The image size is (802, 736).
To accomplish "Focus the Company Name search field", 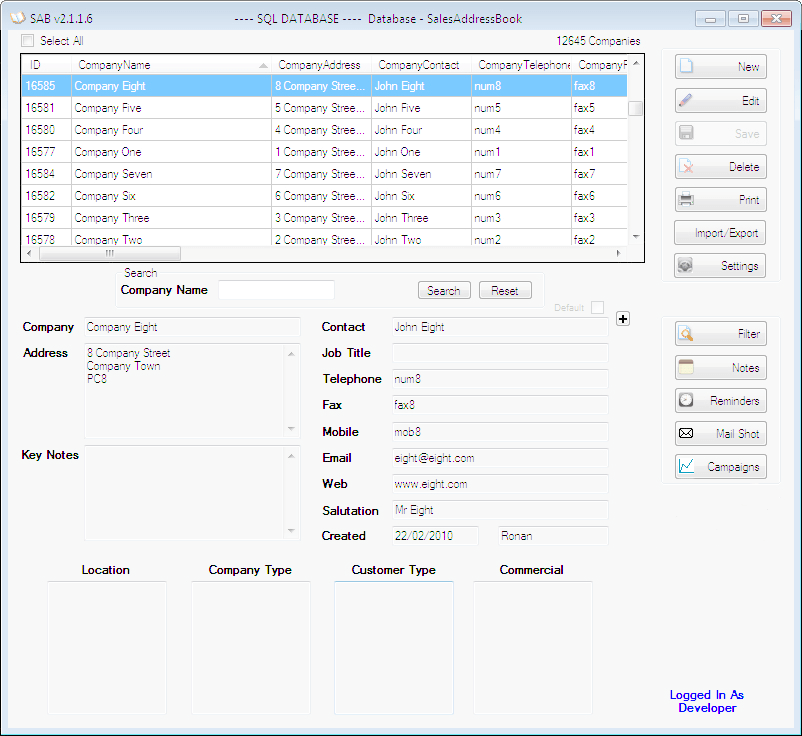I will click(x=276, y=290).
